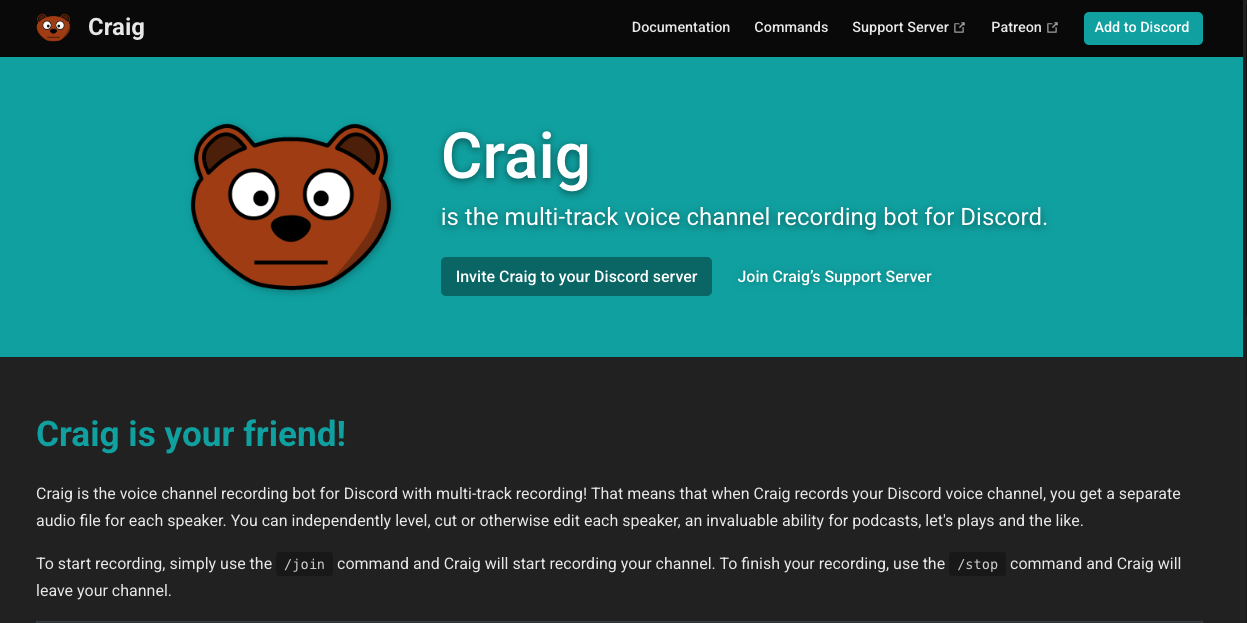Click Invite Craig to your Discord server
1247x623 pixels.
click(576, 277)
